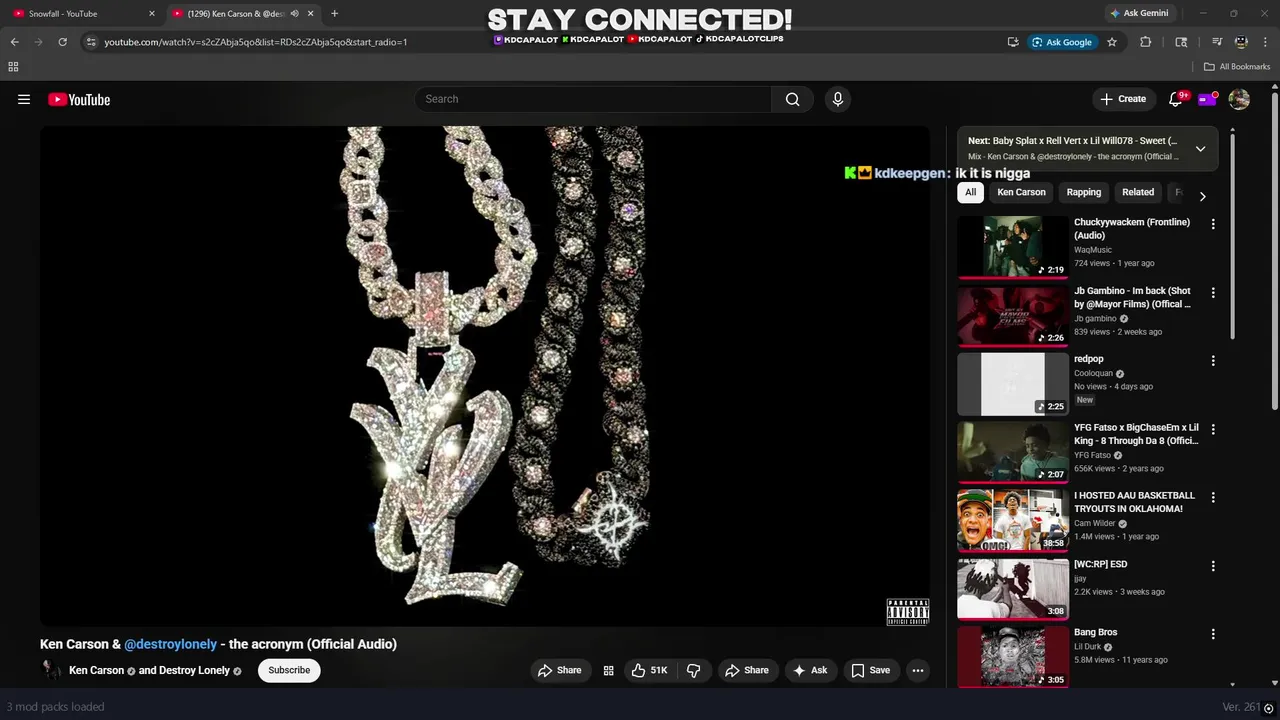Click the Create button
Viewport: 1280px width, 720px height.
point(1123,99)
